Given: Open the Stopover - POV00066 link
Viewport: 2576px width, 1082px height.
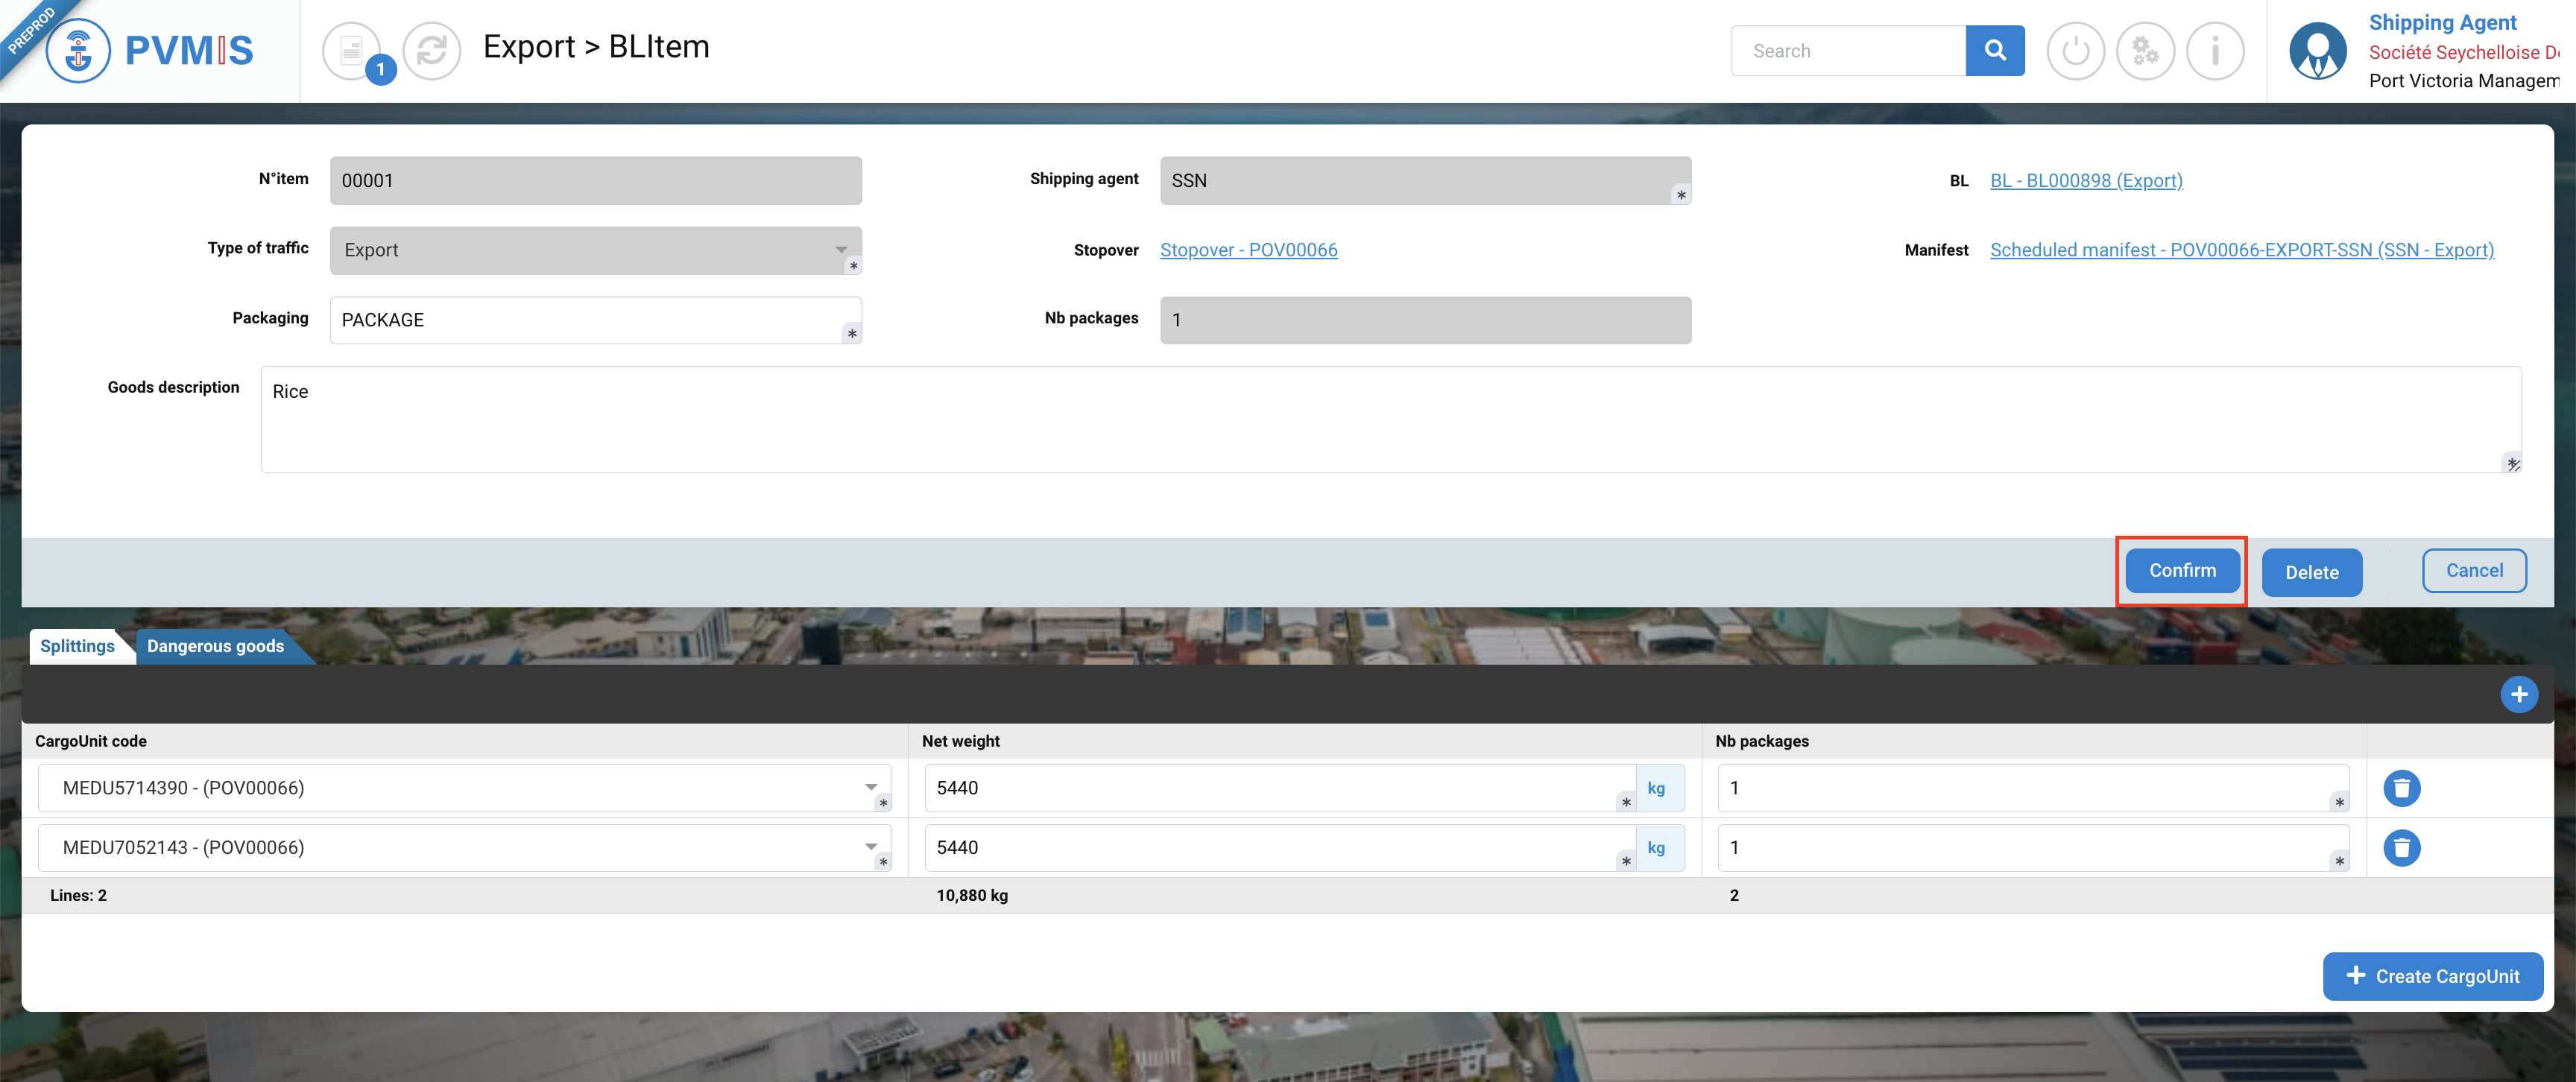Looking at the screenshot, I should [x=1248, y=250].
